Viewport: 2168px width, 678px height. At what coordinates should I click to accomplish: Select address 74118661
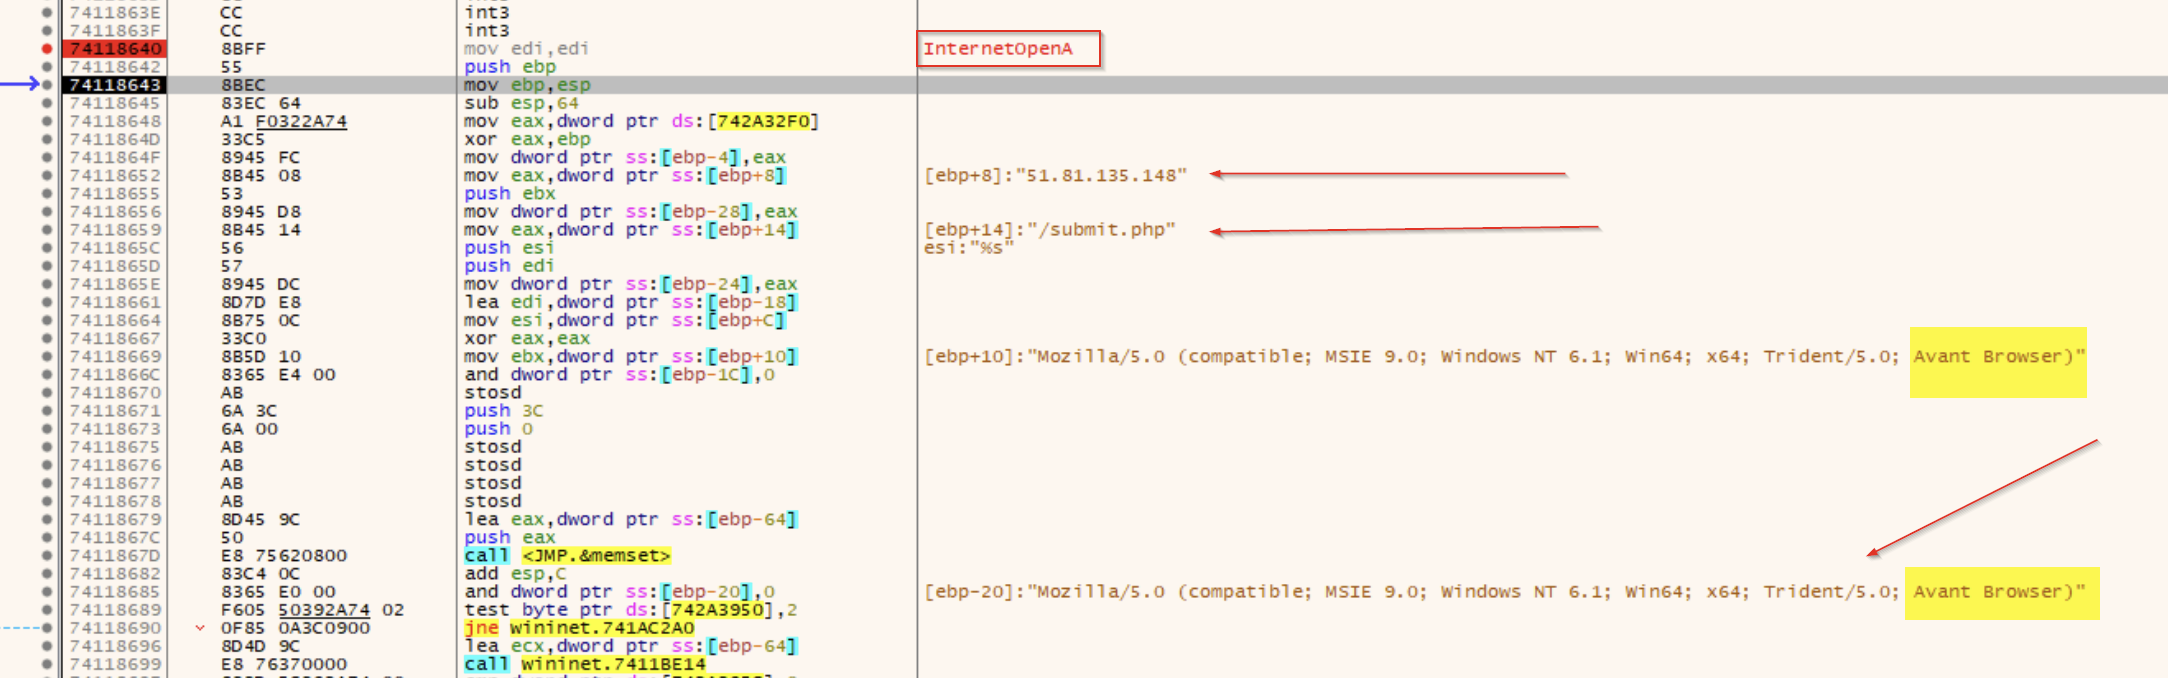115,302
